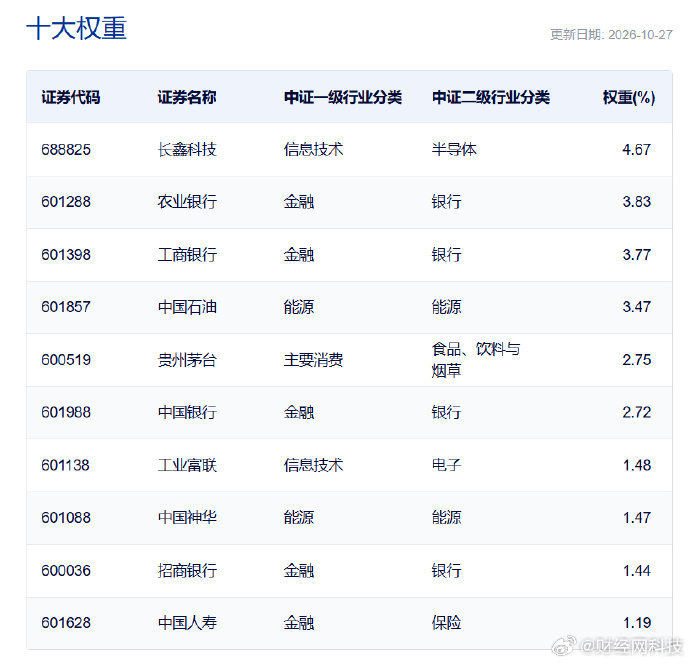Click weight value 1.19
690x663 pixels.
tap(636, 623)
